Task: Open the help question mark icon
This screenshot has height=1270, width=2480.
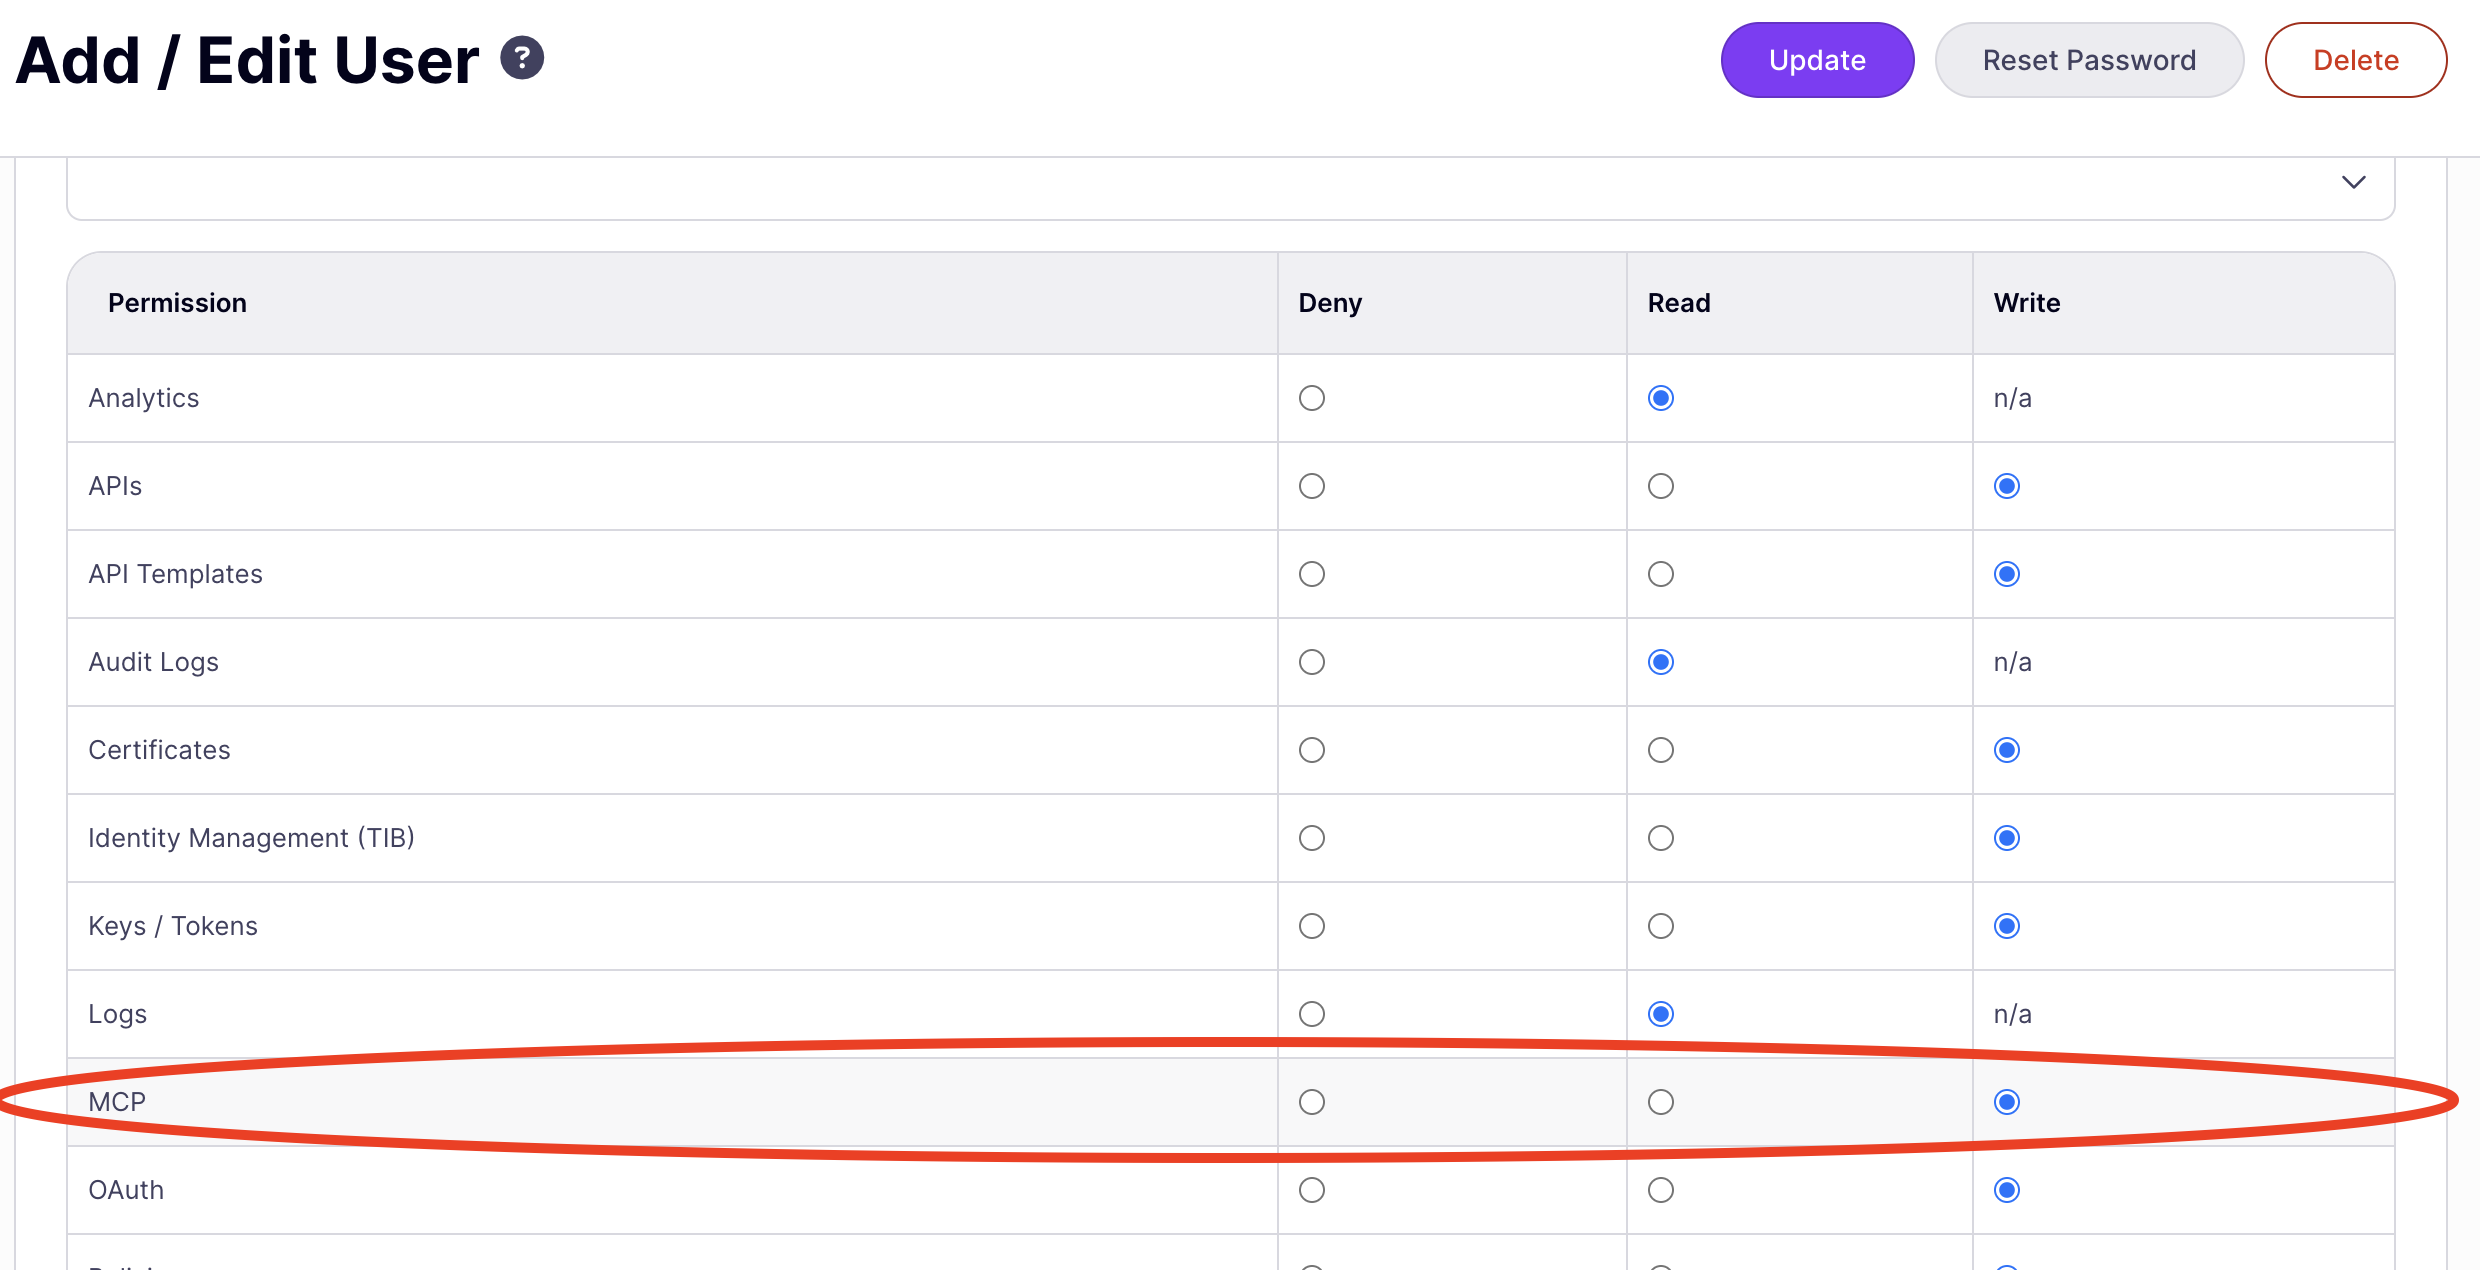Action: [522, 58]
